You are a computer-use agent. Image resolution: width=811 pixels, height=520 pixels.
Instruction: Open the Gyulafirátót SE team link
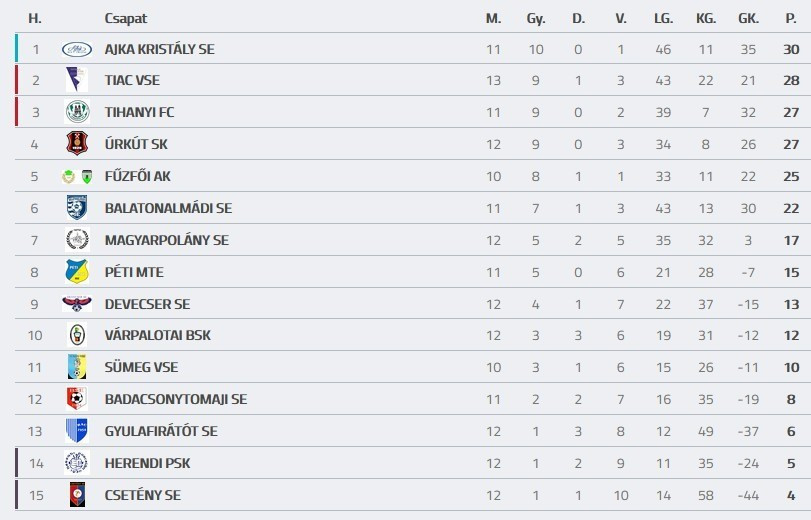click(x=160, y=431)
